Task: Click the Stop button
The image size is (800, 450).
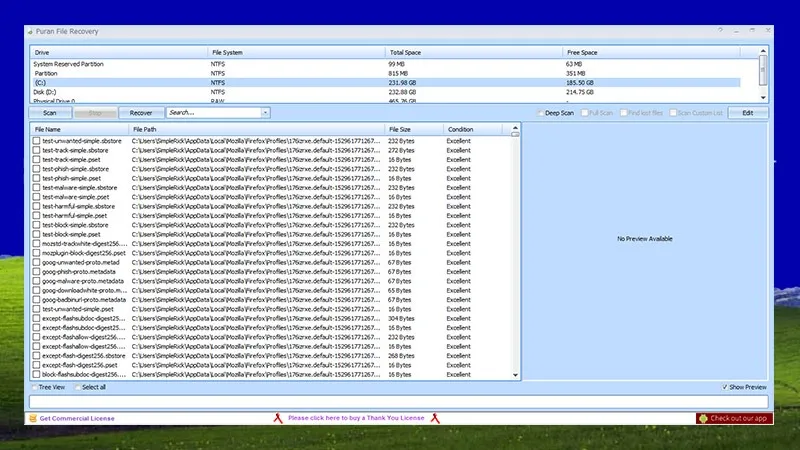Action: pos(95,113)
